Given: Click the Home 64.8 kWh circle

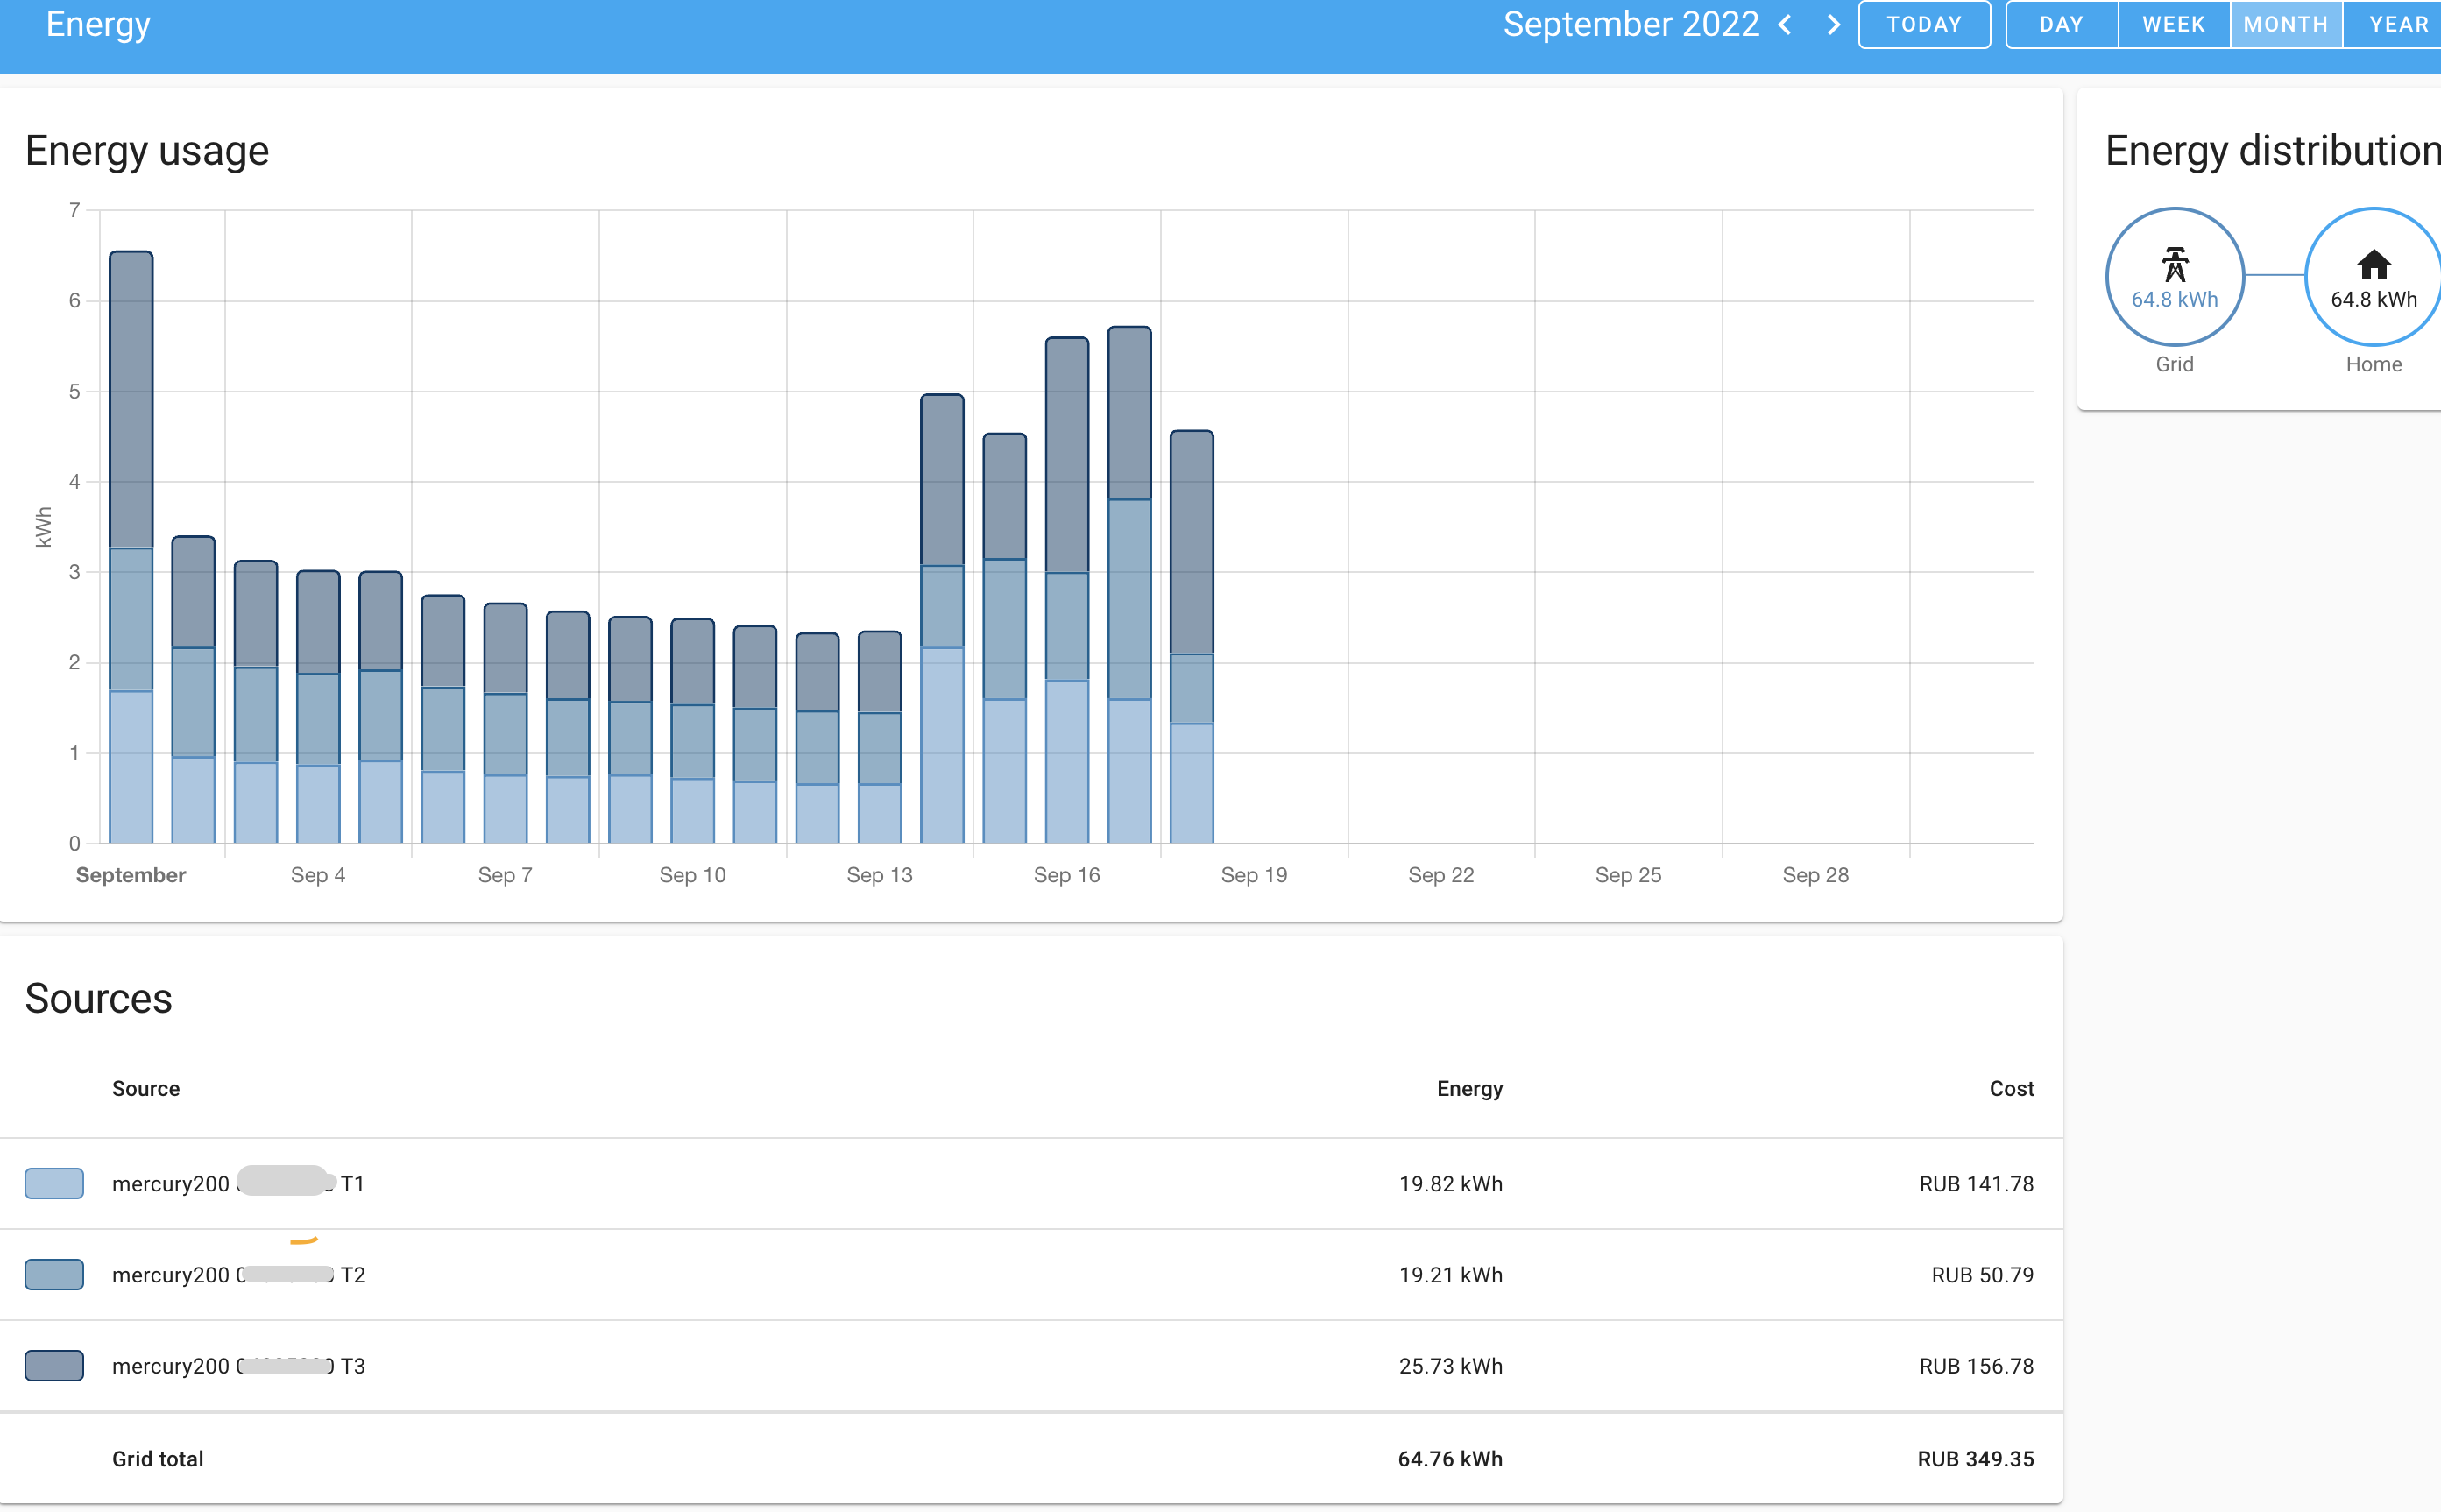Looking at the screenshot, I should [x=2373, y=299].
